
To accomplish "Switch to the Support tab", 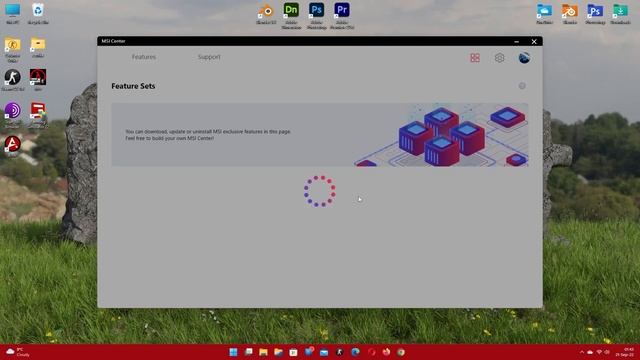I will coord(209,57).
